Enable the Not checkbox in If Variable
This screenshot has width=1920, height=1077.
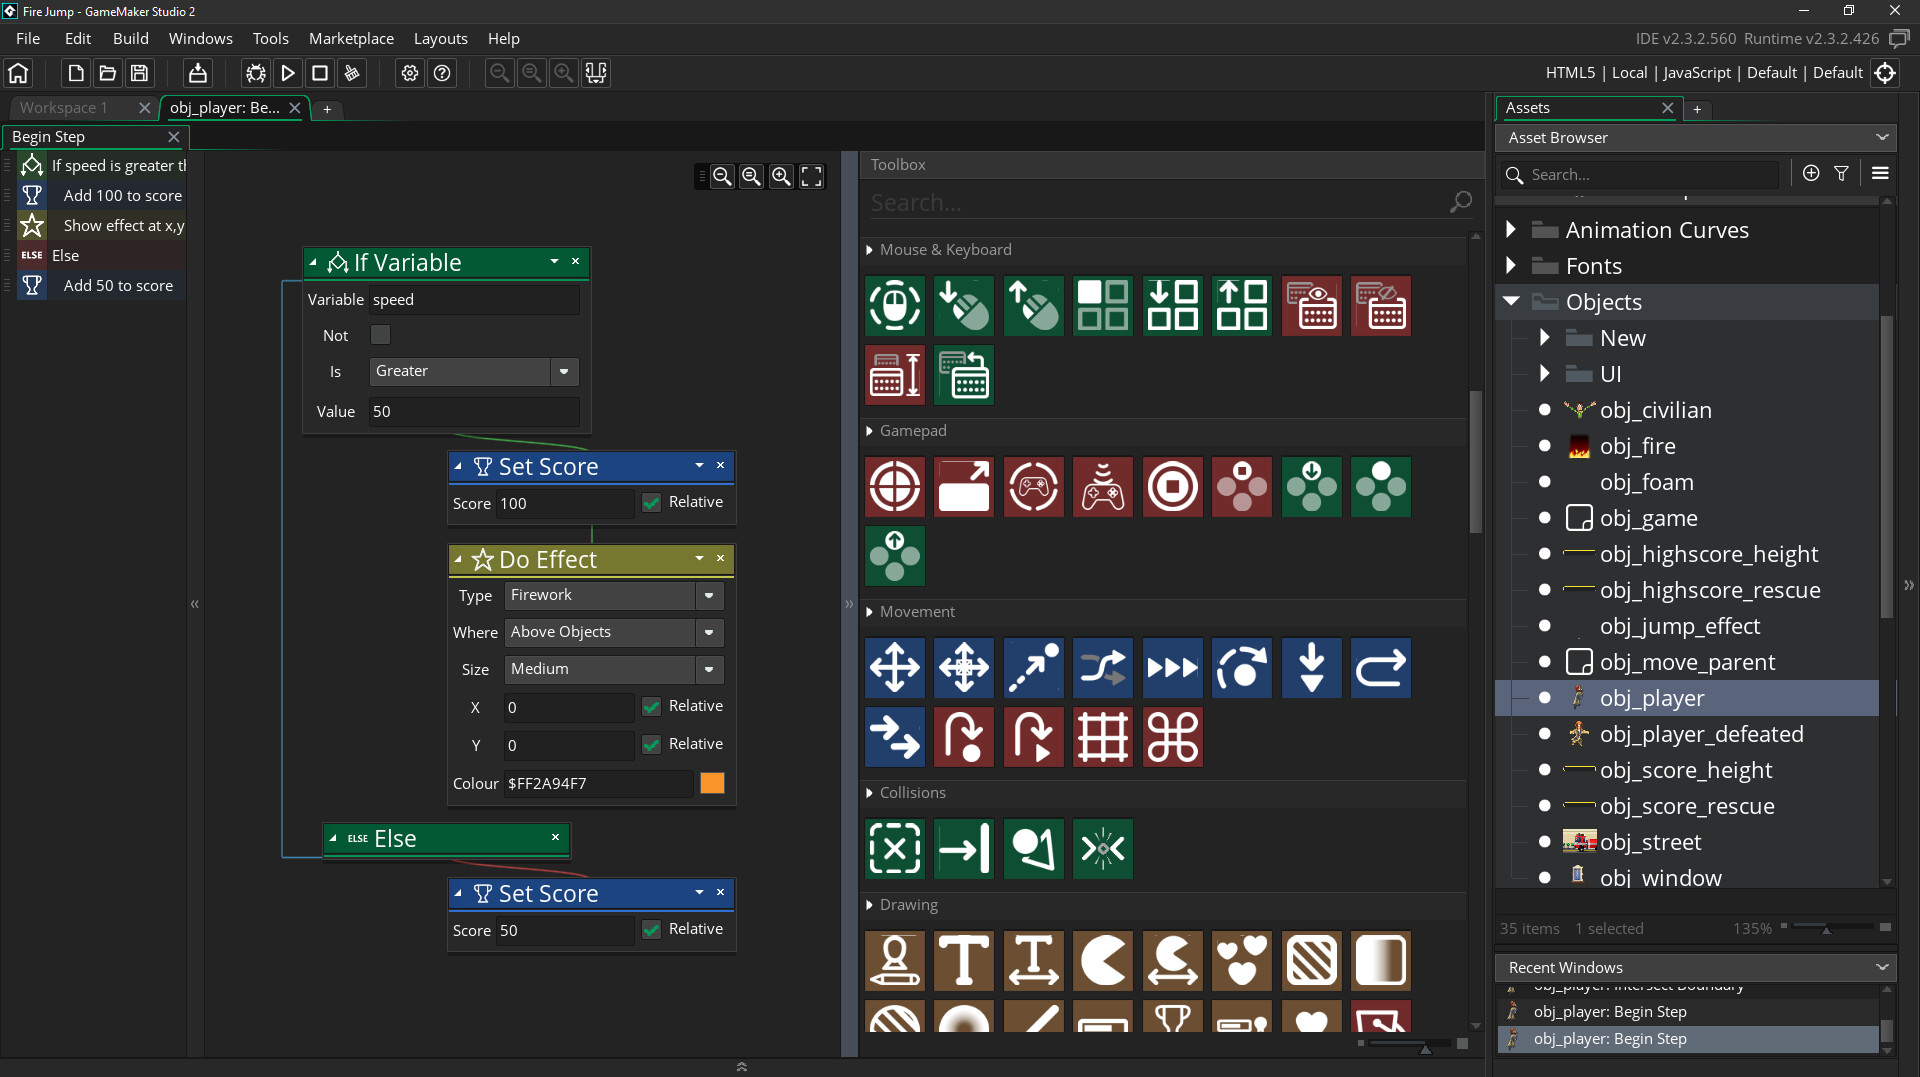(380, 335)
